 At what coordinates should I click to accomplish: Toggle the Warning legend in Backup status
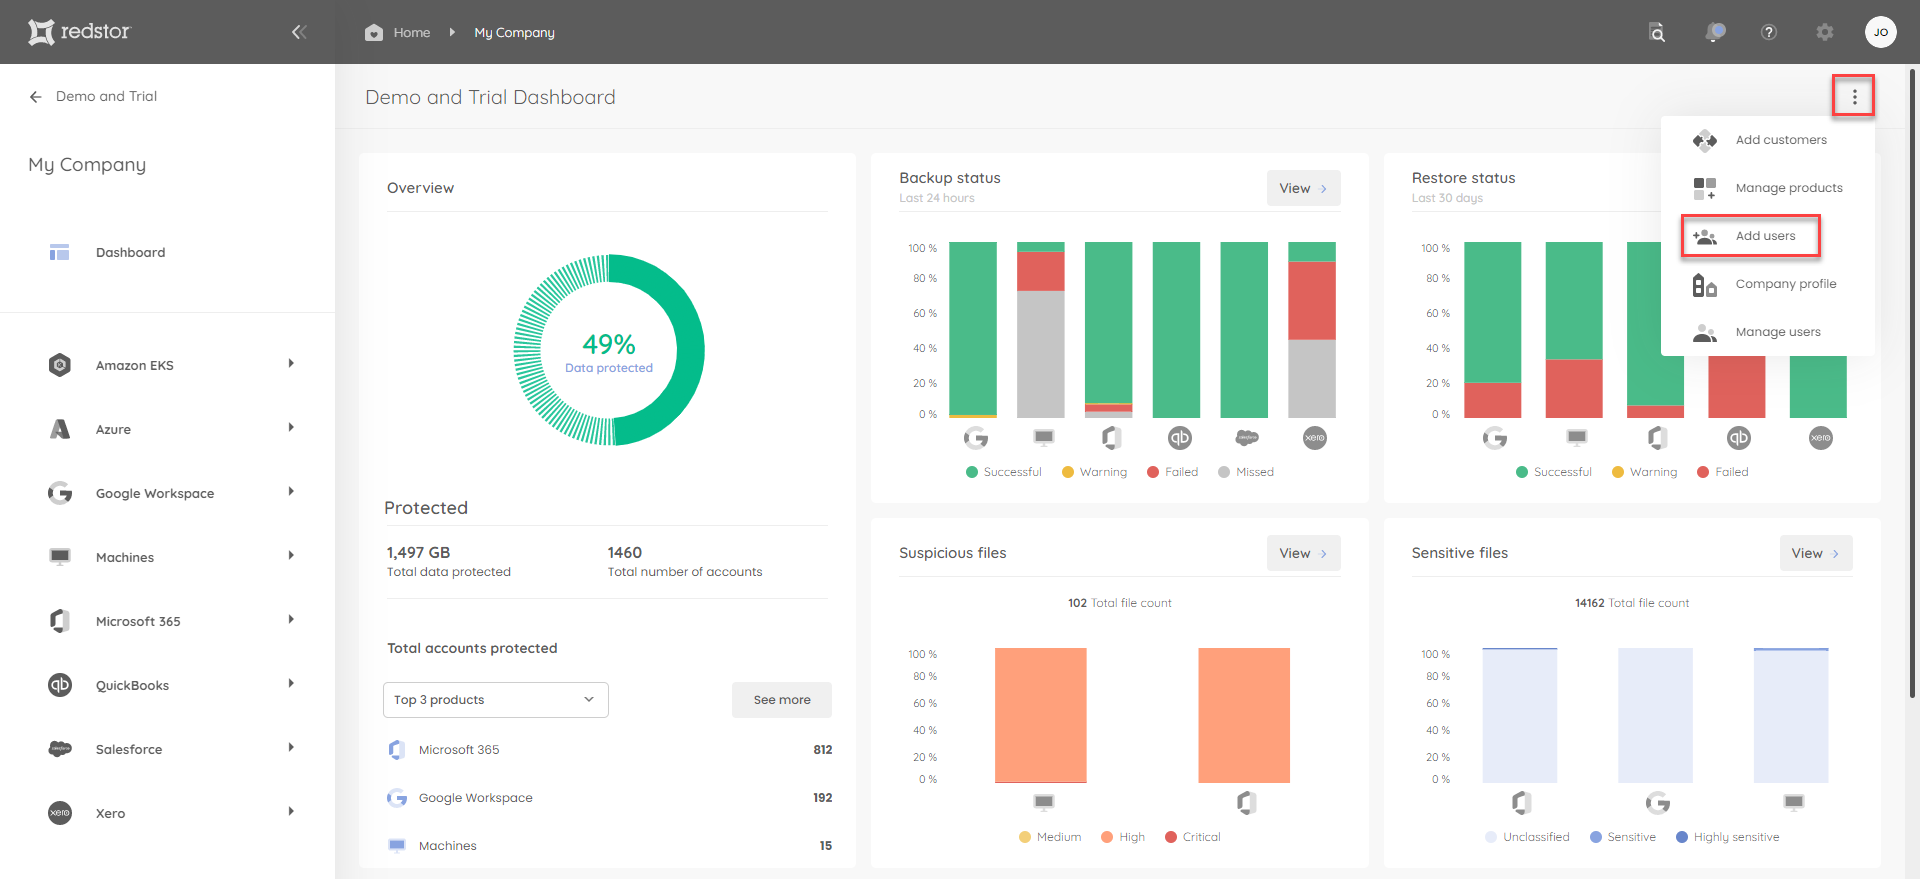pyautogui.click(x=1094, y=472)
